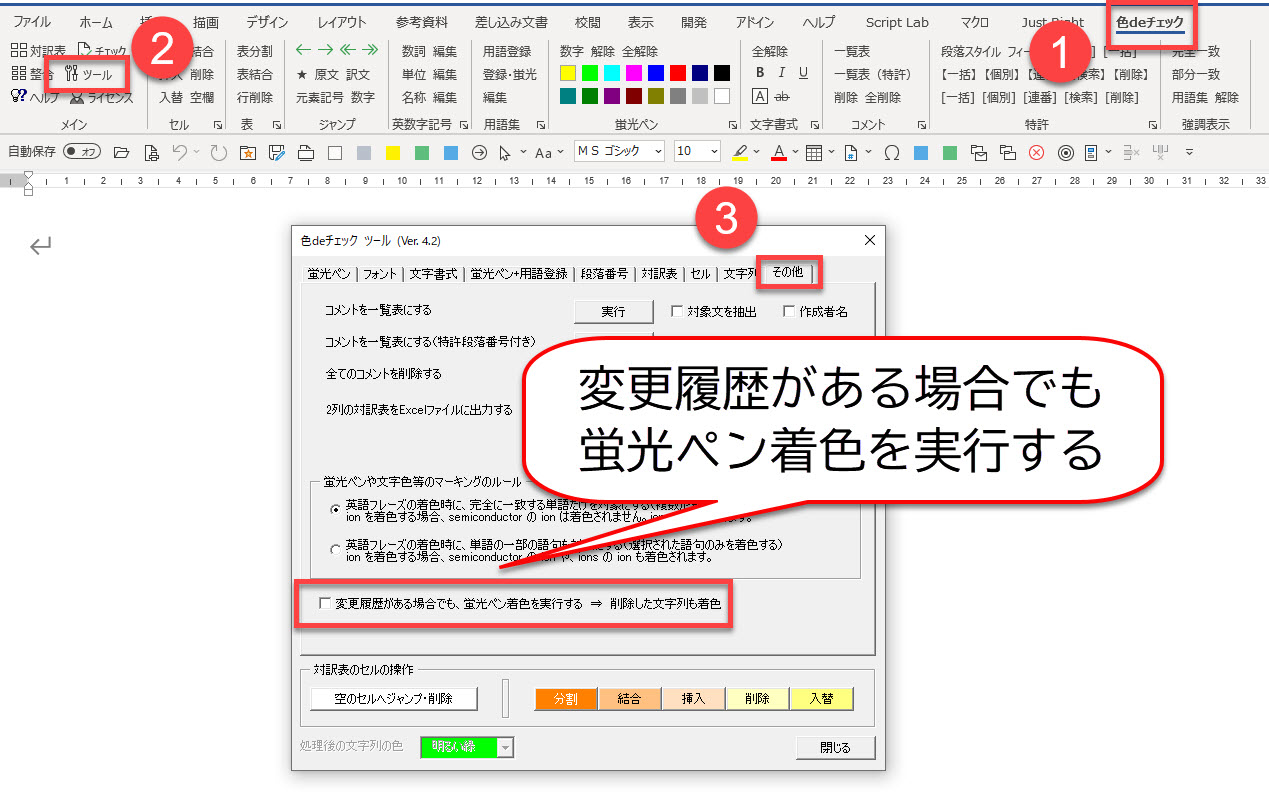The width and height of the screenshot is (1269, 794).
Task: Click the star icon beside 原文
Action: 302,74
